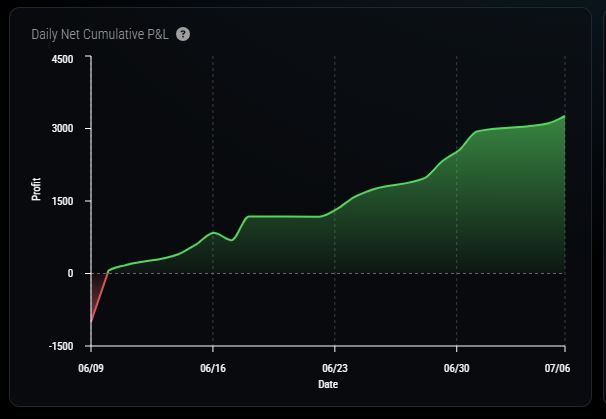
Task: Select the 1500 value on the Profit axis
Action: click(63, 201)
